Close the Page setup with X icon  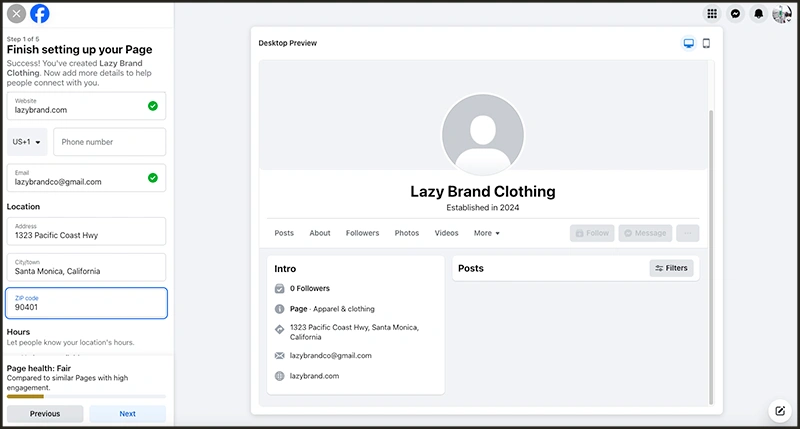point(16,14)
